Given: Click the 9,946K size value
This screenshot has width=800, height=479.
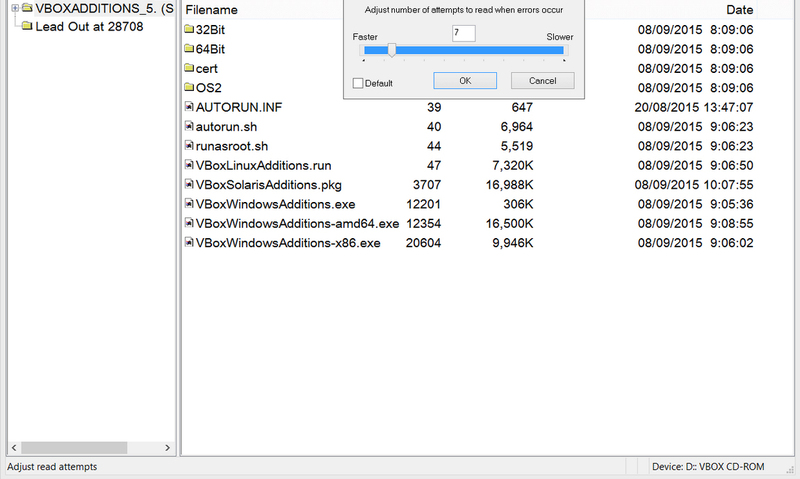Looking at the screenshot, I should point(513,243).
